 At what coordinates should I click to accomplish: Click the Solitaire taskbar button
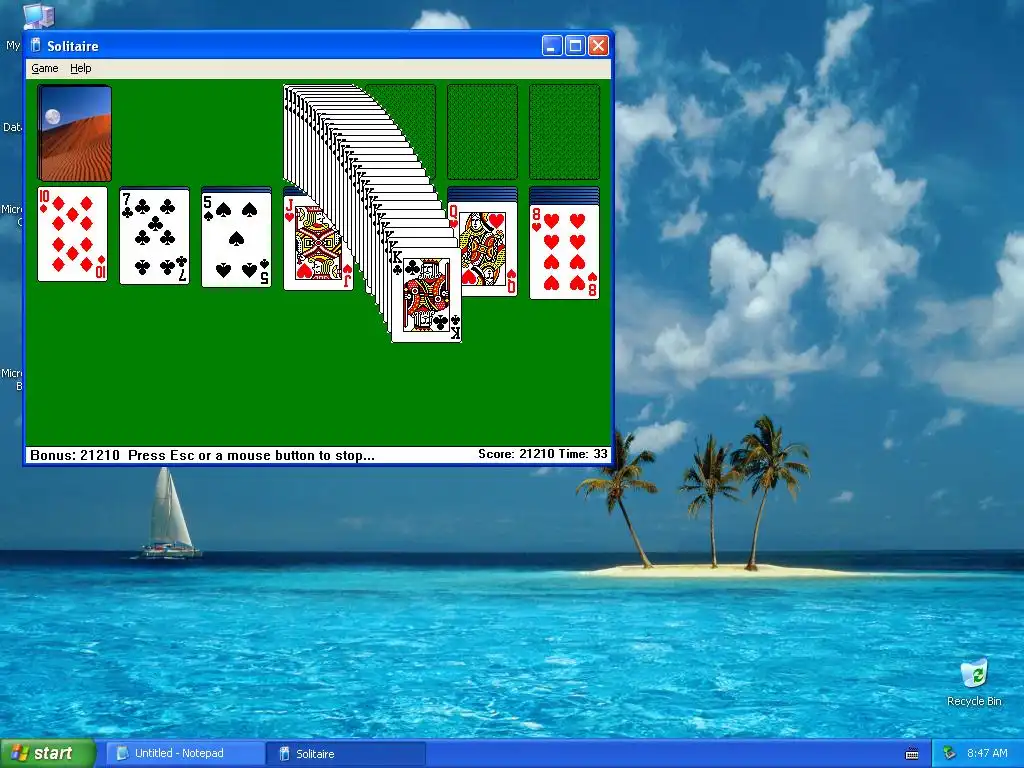coord(346,754)
